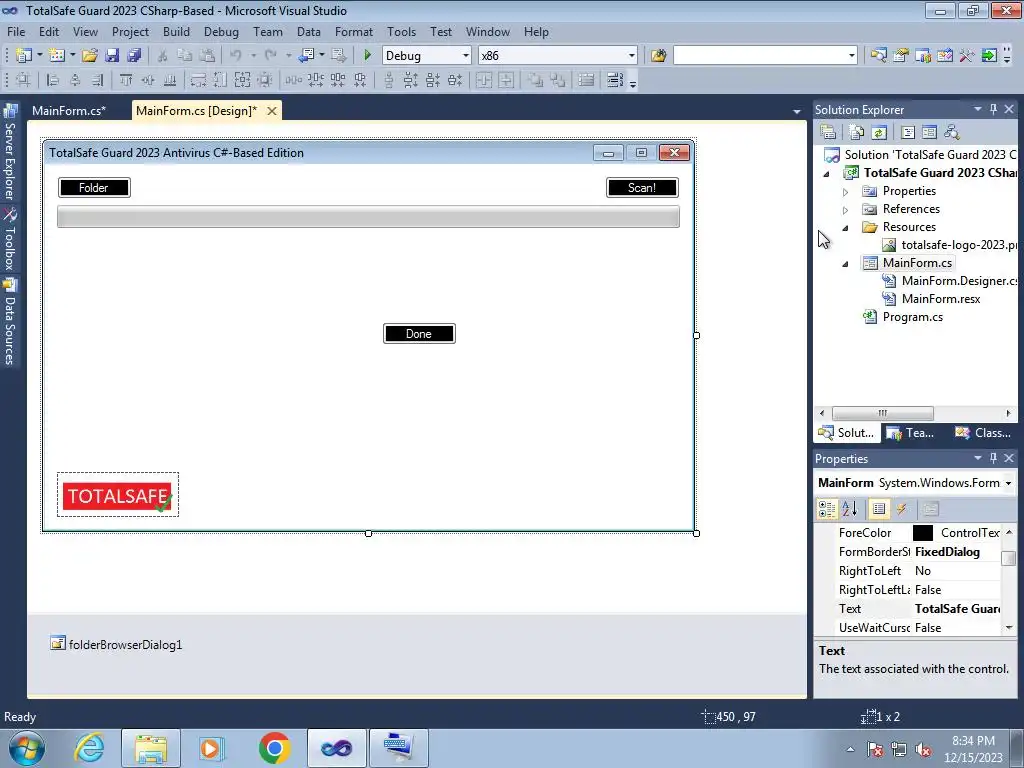The height and width of the screenshot is (768, 1024).
Task: Open the File menu
Action: pos(16,31)
